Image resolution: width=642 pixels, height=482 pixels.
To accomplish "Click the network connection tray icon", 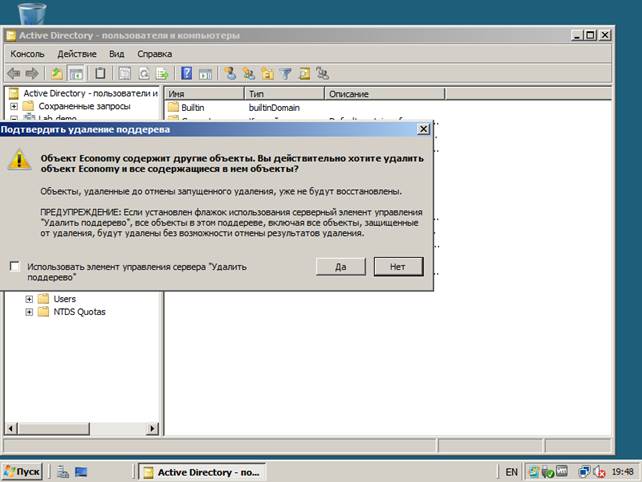I will [x=584, y=472].
